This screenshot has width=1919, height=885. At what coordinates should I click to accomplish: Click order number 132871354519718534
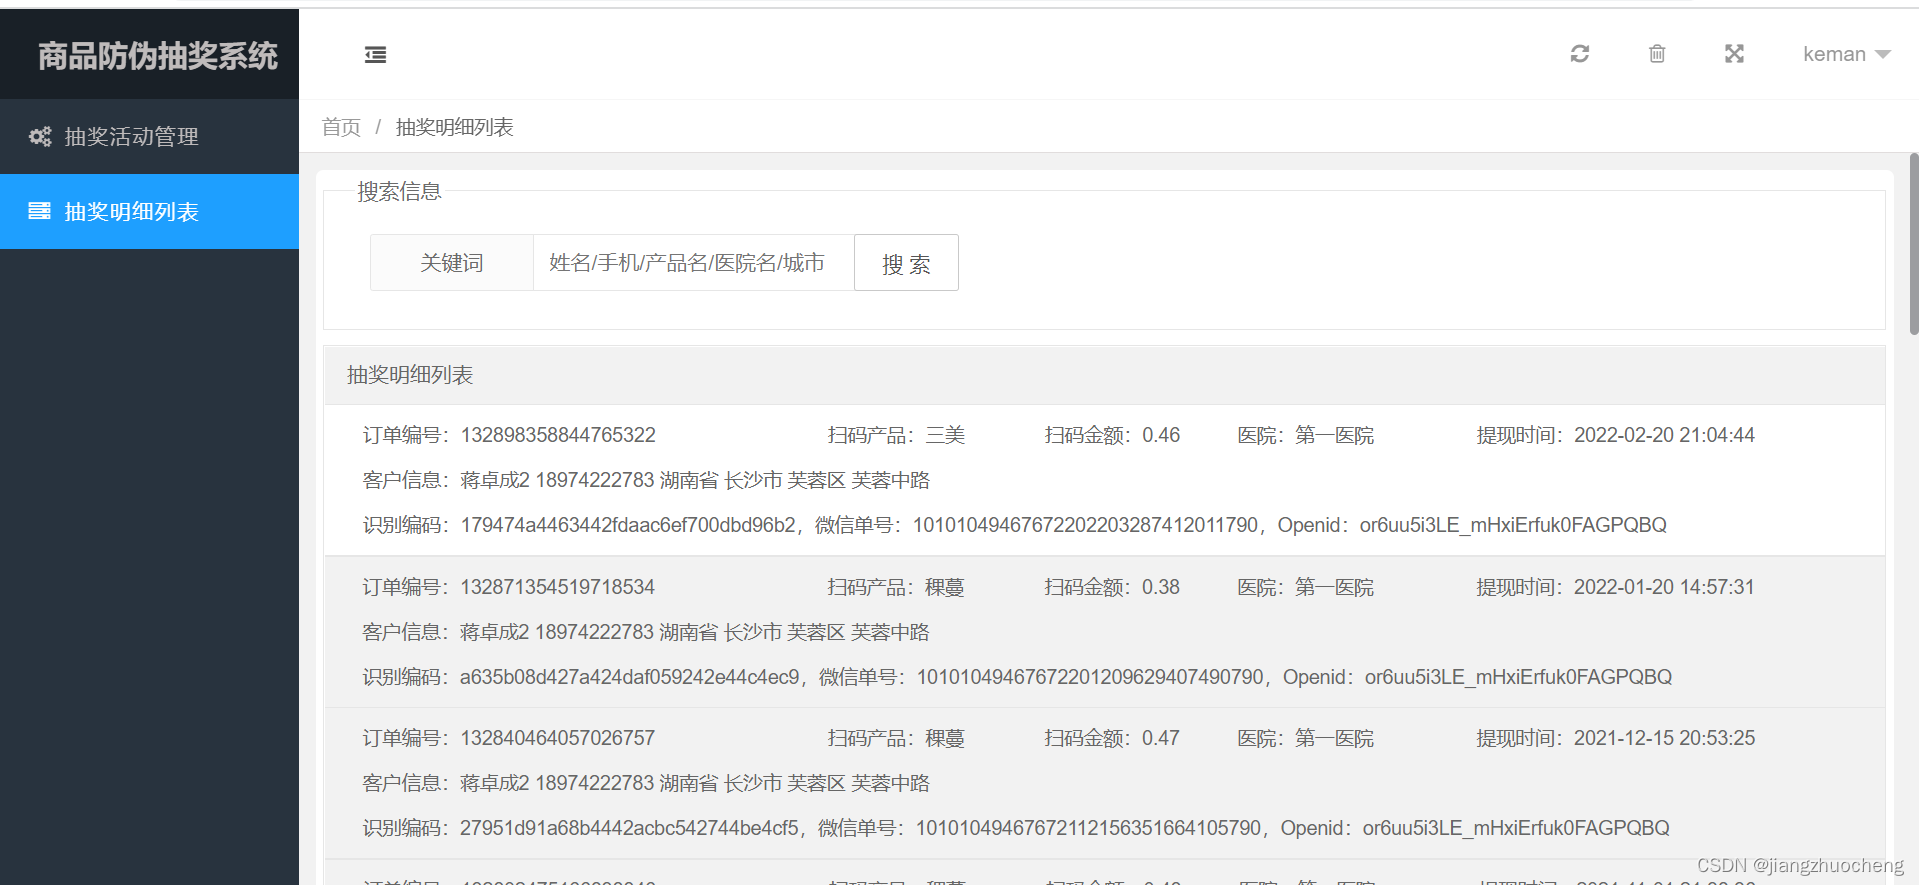point(557,587)
